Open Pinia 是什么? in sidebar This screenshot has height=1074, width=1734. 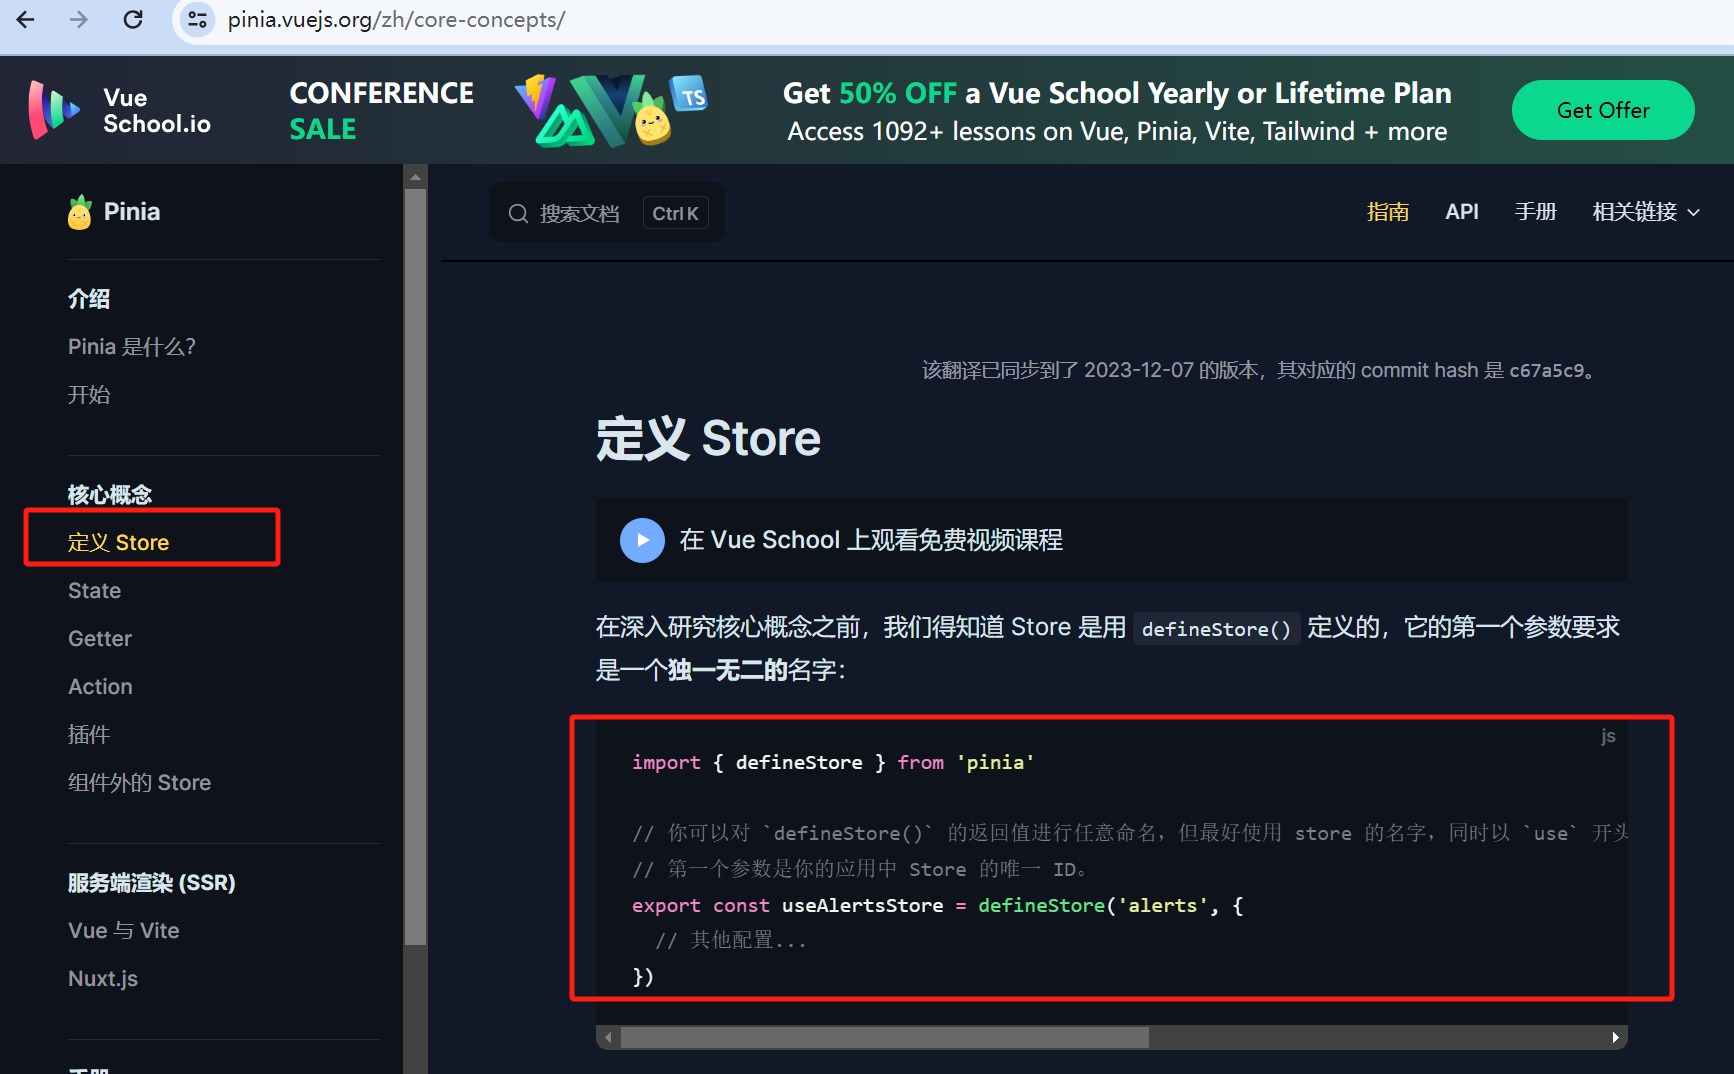tap(131, 346)
